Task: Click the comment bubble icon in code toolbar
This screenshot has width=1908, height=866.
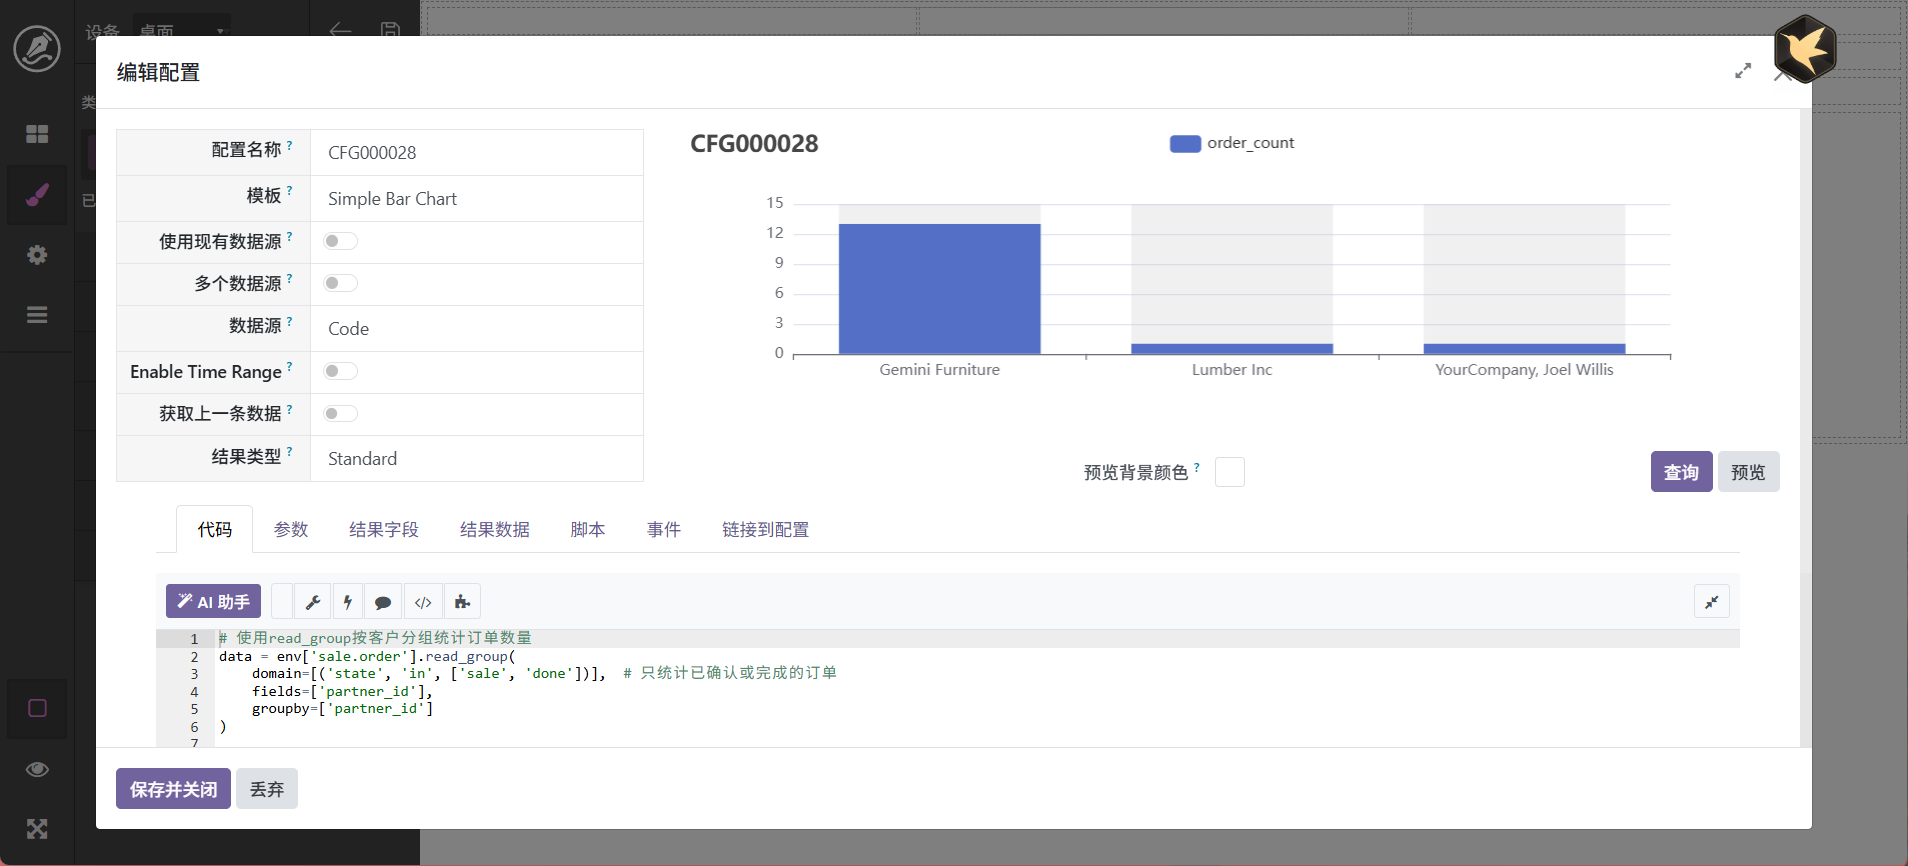Action: pyautogui.click(x=383, y=602)
